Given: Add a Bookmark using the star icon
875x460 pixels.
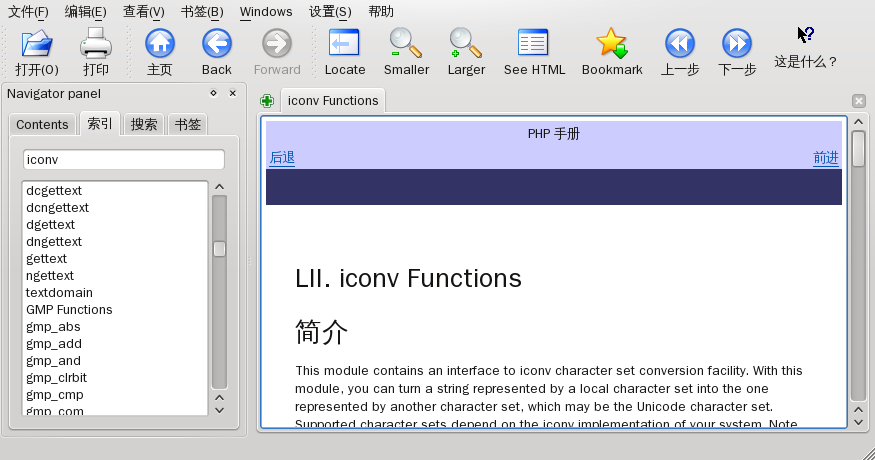Looking at the screenshot, I should pos(612,43).
